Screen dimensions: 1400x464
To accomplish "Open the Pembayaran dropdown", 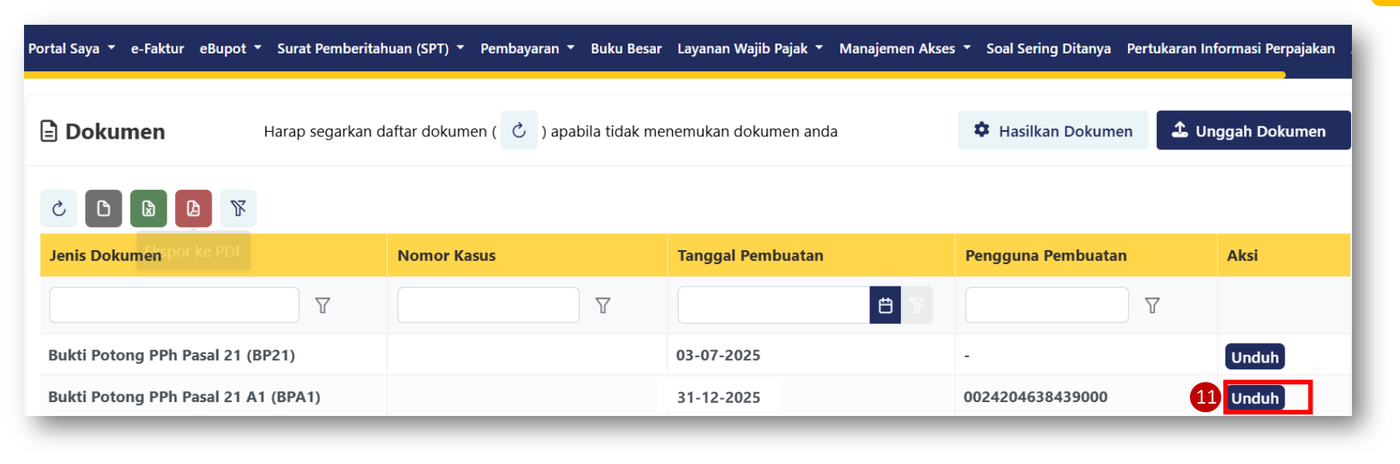I will [528, 48].
